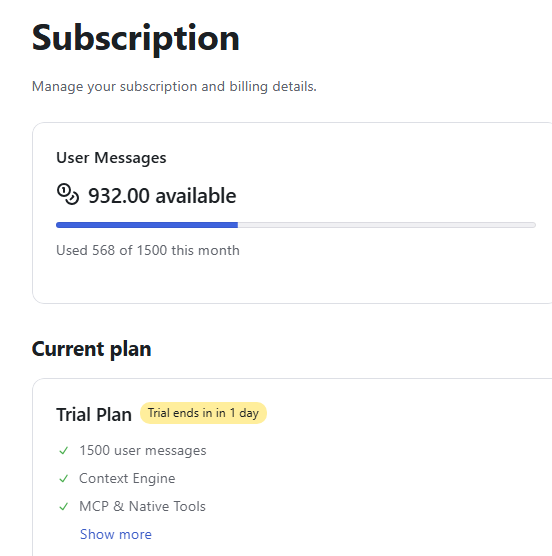552x556 pixels.
Task: Click the blue filled portion of usage bar
Action: tap(147, 225)
